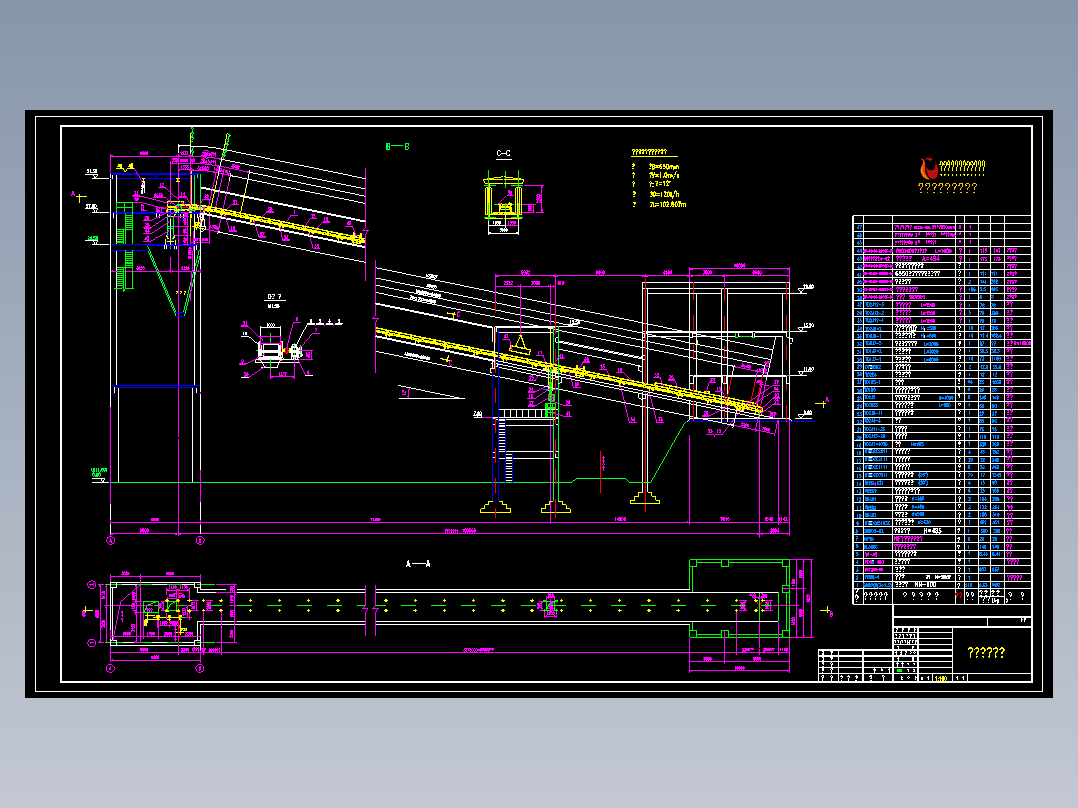Select the A—A plan view title

[418, 564]
